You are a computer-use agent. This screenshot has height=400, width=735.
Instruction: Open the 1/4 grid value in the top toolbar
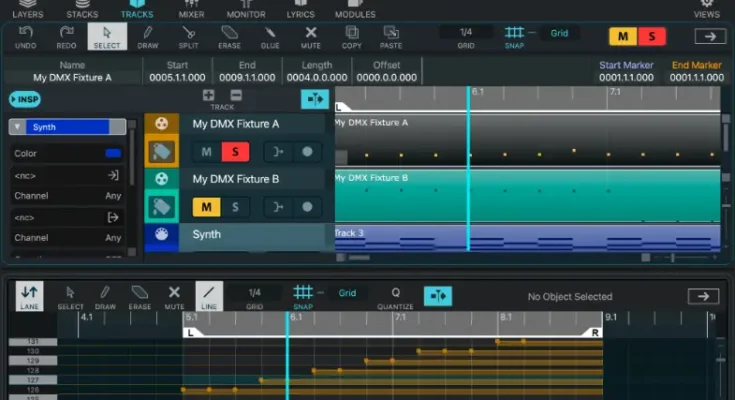pos(466,33)
